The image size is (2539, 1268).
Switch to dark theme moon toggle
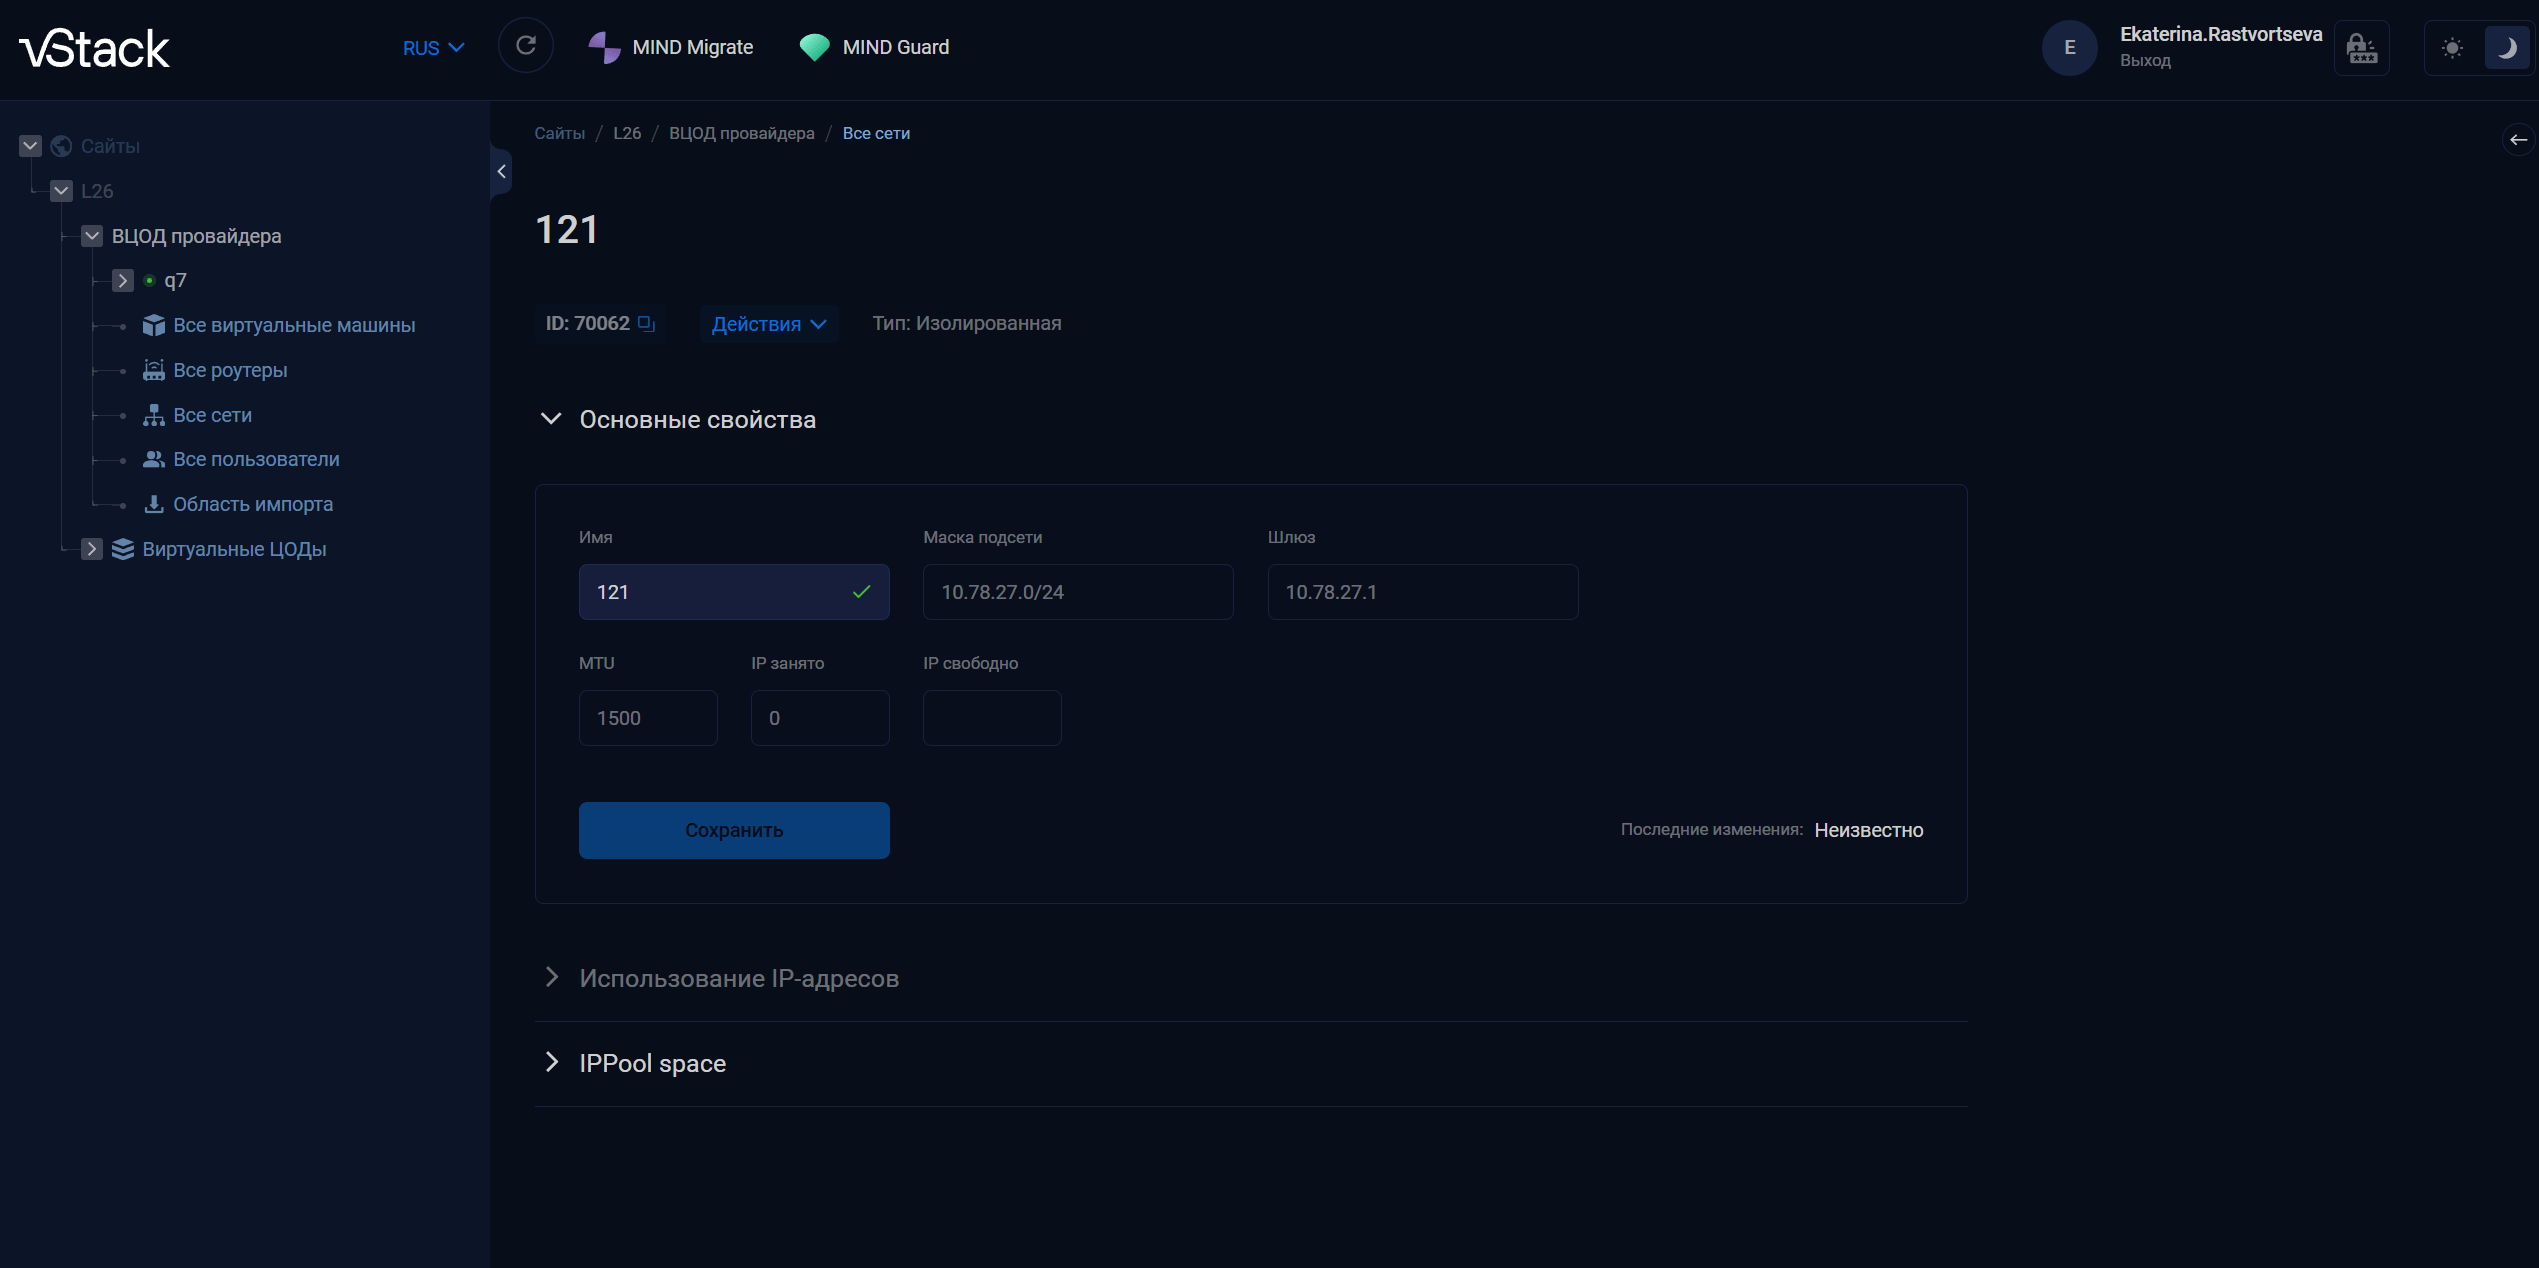coord(2506,48)
